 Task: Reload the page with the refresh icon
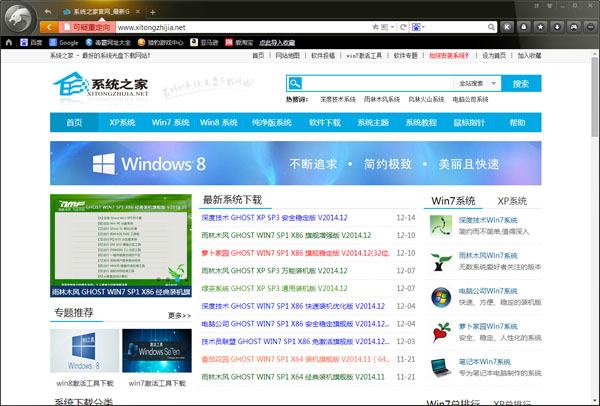click(x=403, y=27)
